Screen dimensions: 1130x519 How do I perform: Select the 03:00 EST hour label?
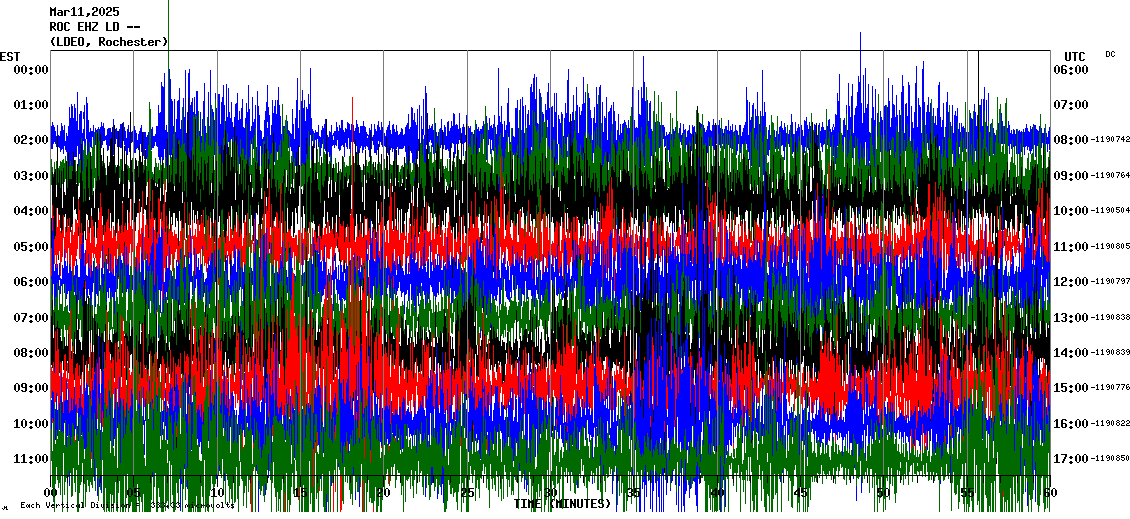click(32, 176)
